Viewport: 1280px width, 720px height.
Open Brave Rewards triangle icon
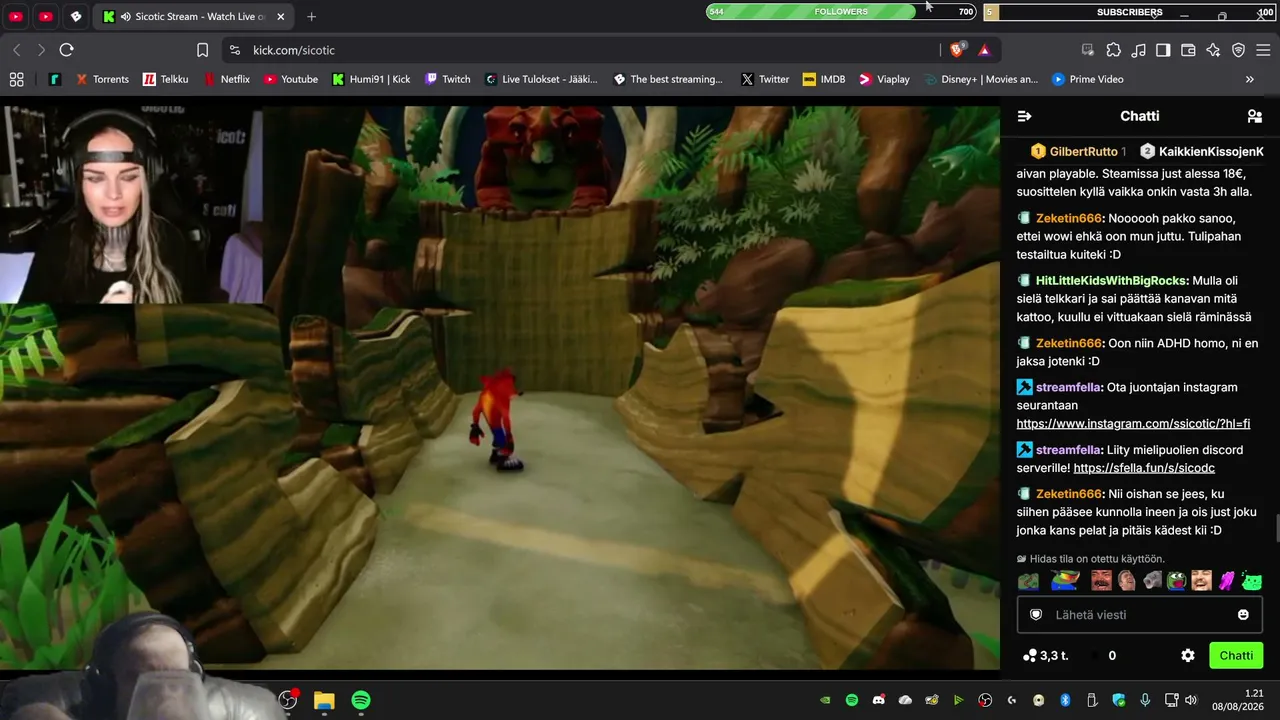984,50
